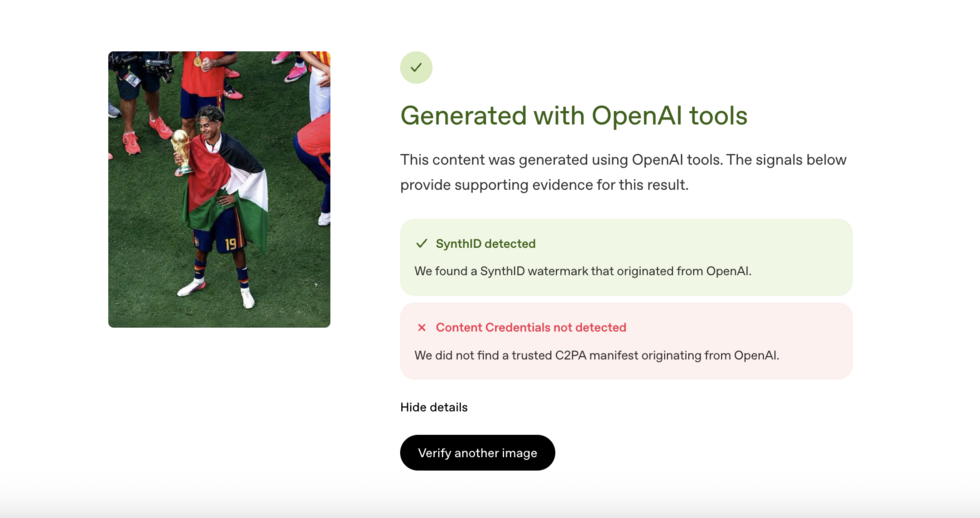
Task: Select the Generated with OpenAI tools heading
Action: [574, 116]
